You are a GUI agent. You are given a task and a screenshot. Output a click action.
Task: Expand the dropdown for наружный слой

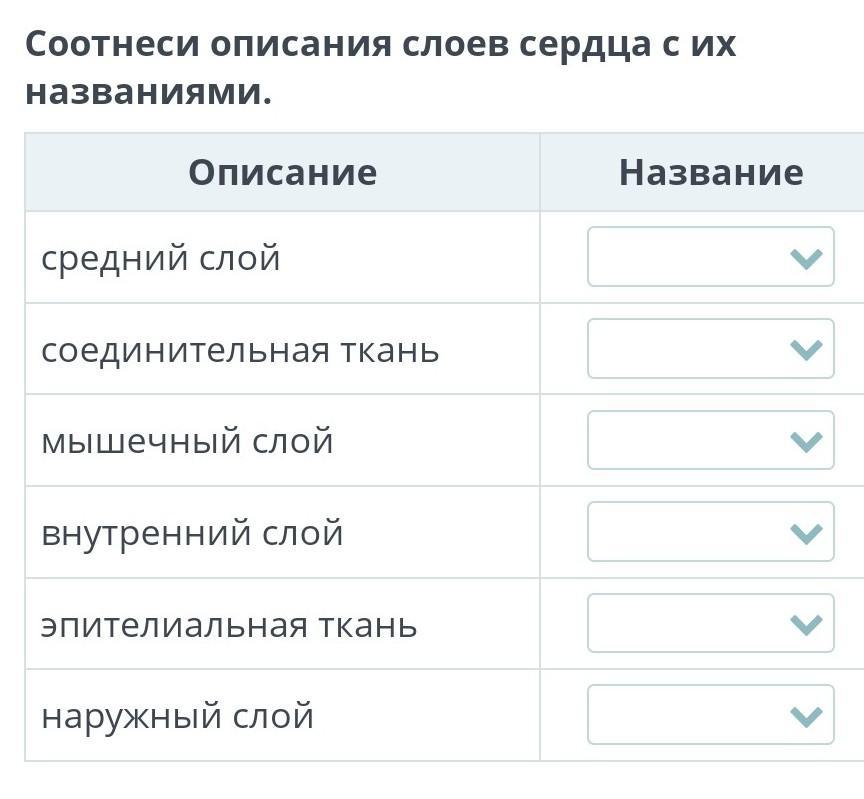710,715
